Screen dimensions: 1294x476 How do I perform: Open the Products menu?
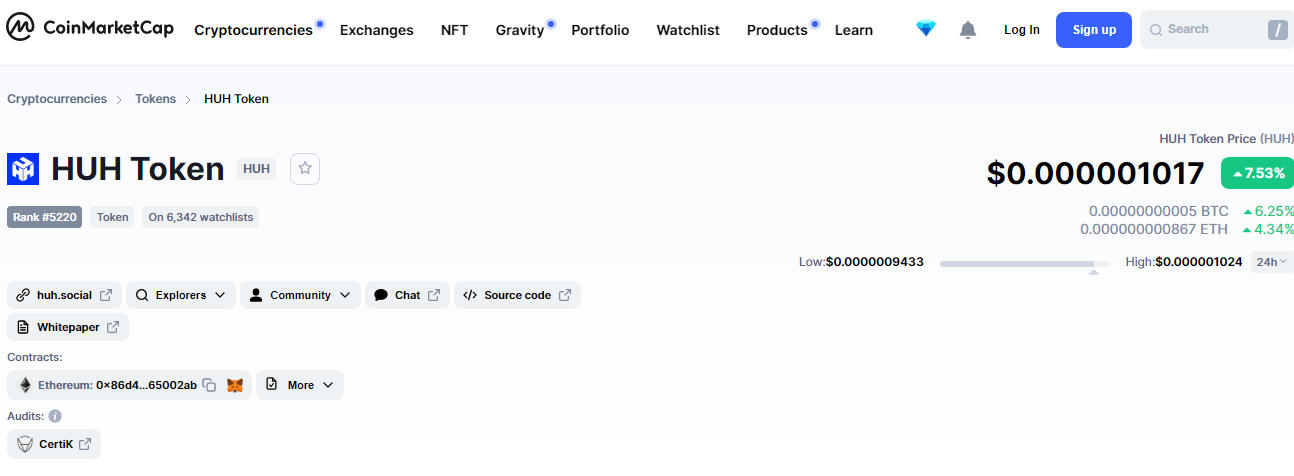pyautogui.click(x=777, y=30)
